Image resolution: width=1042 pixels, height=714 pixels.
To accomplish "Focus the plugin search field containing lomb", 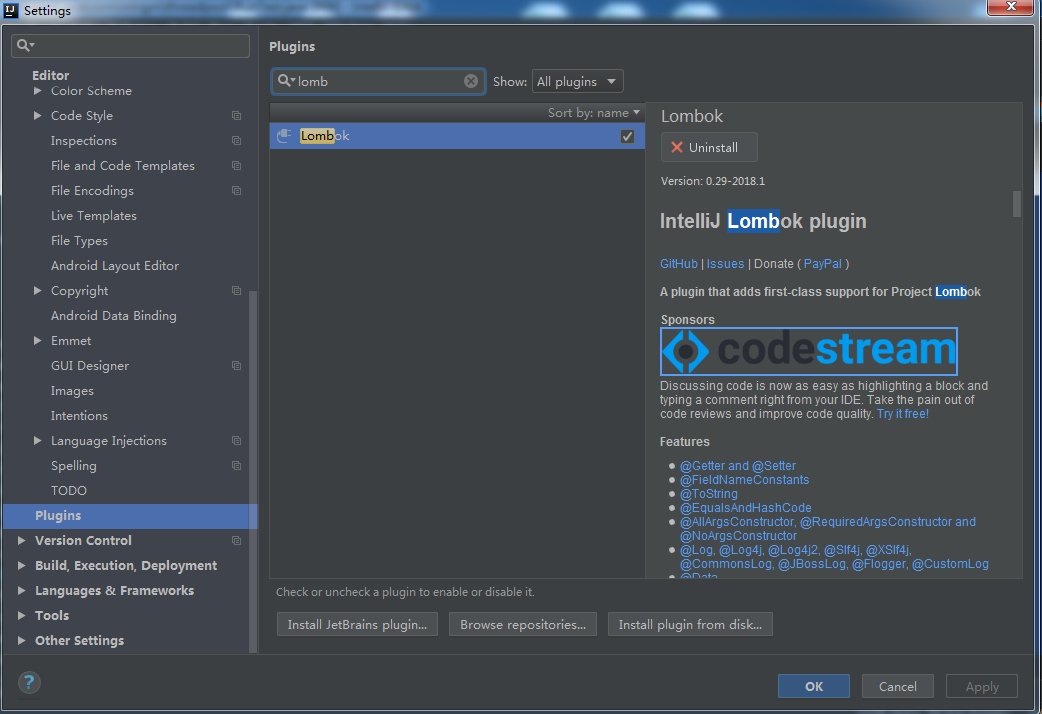I will [x=378, y=81].
